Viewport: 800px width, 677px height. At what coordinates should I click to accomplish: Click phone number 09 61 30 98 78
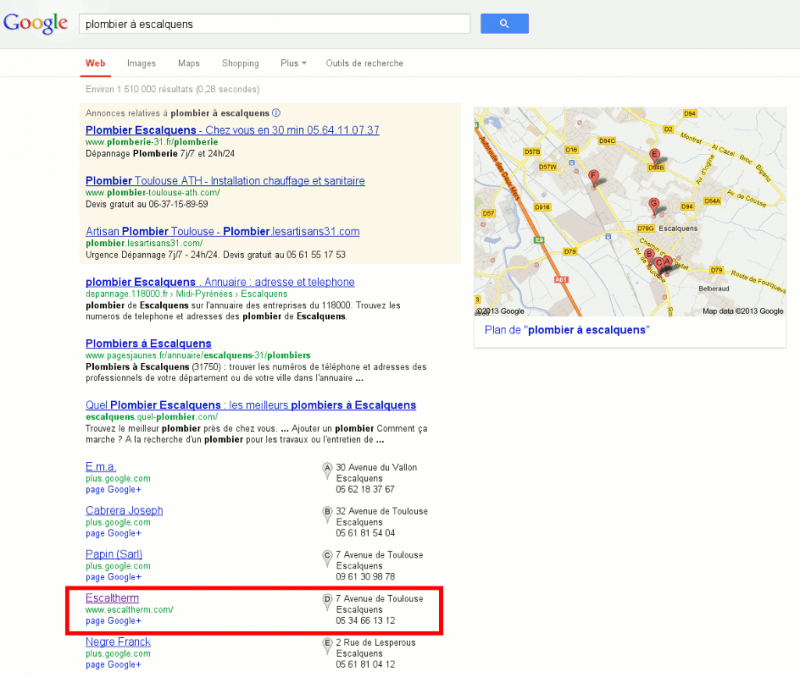pos(365,577)
